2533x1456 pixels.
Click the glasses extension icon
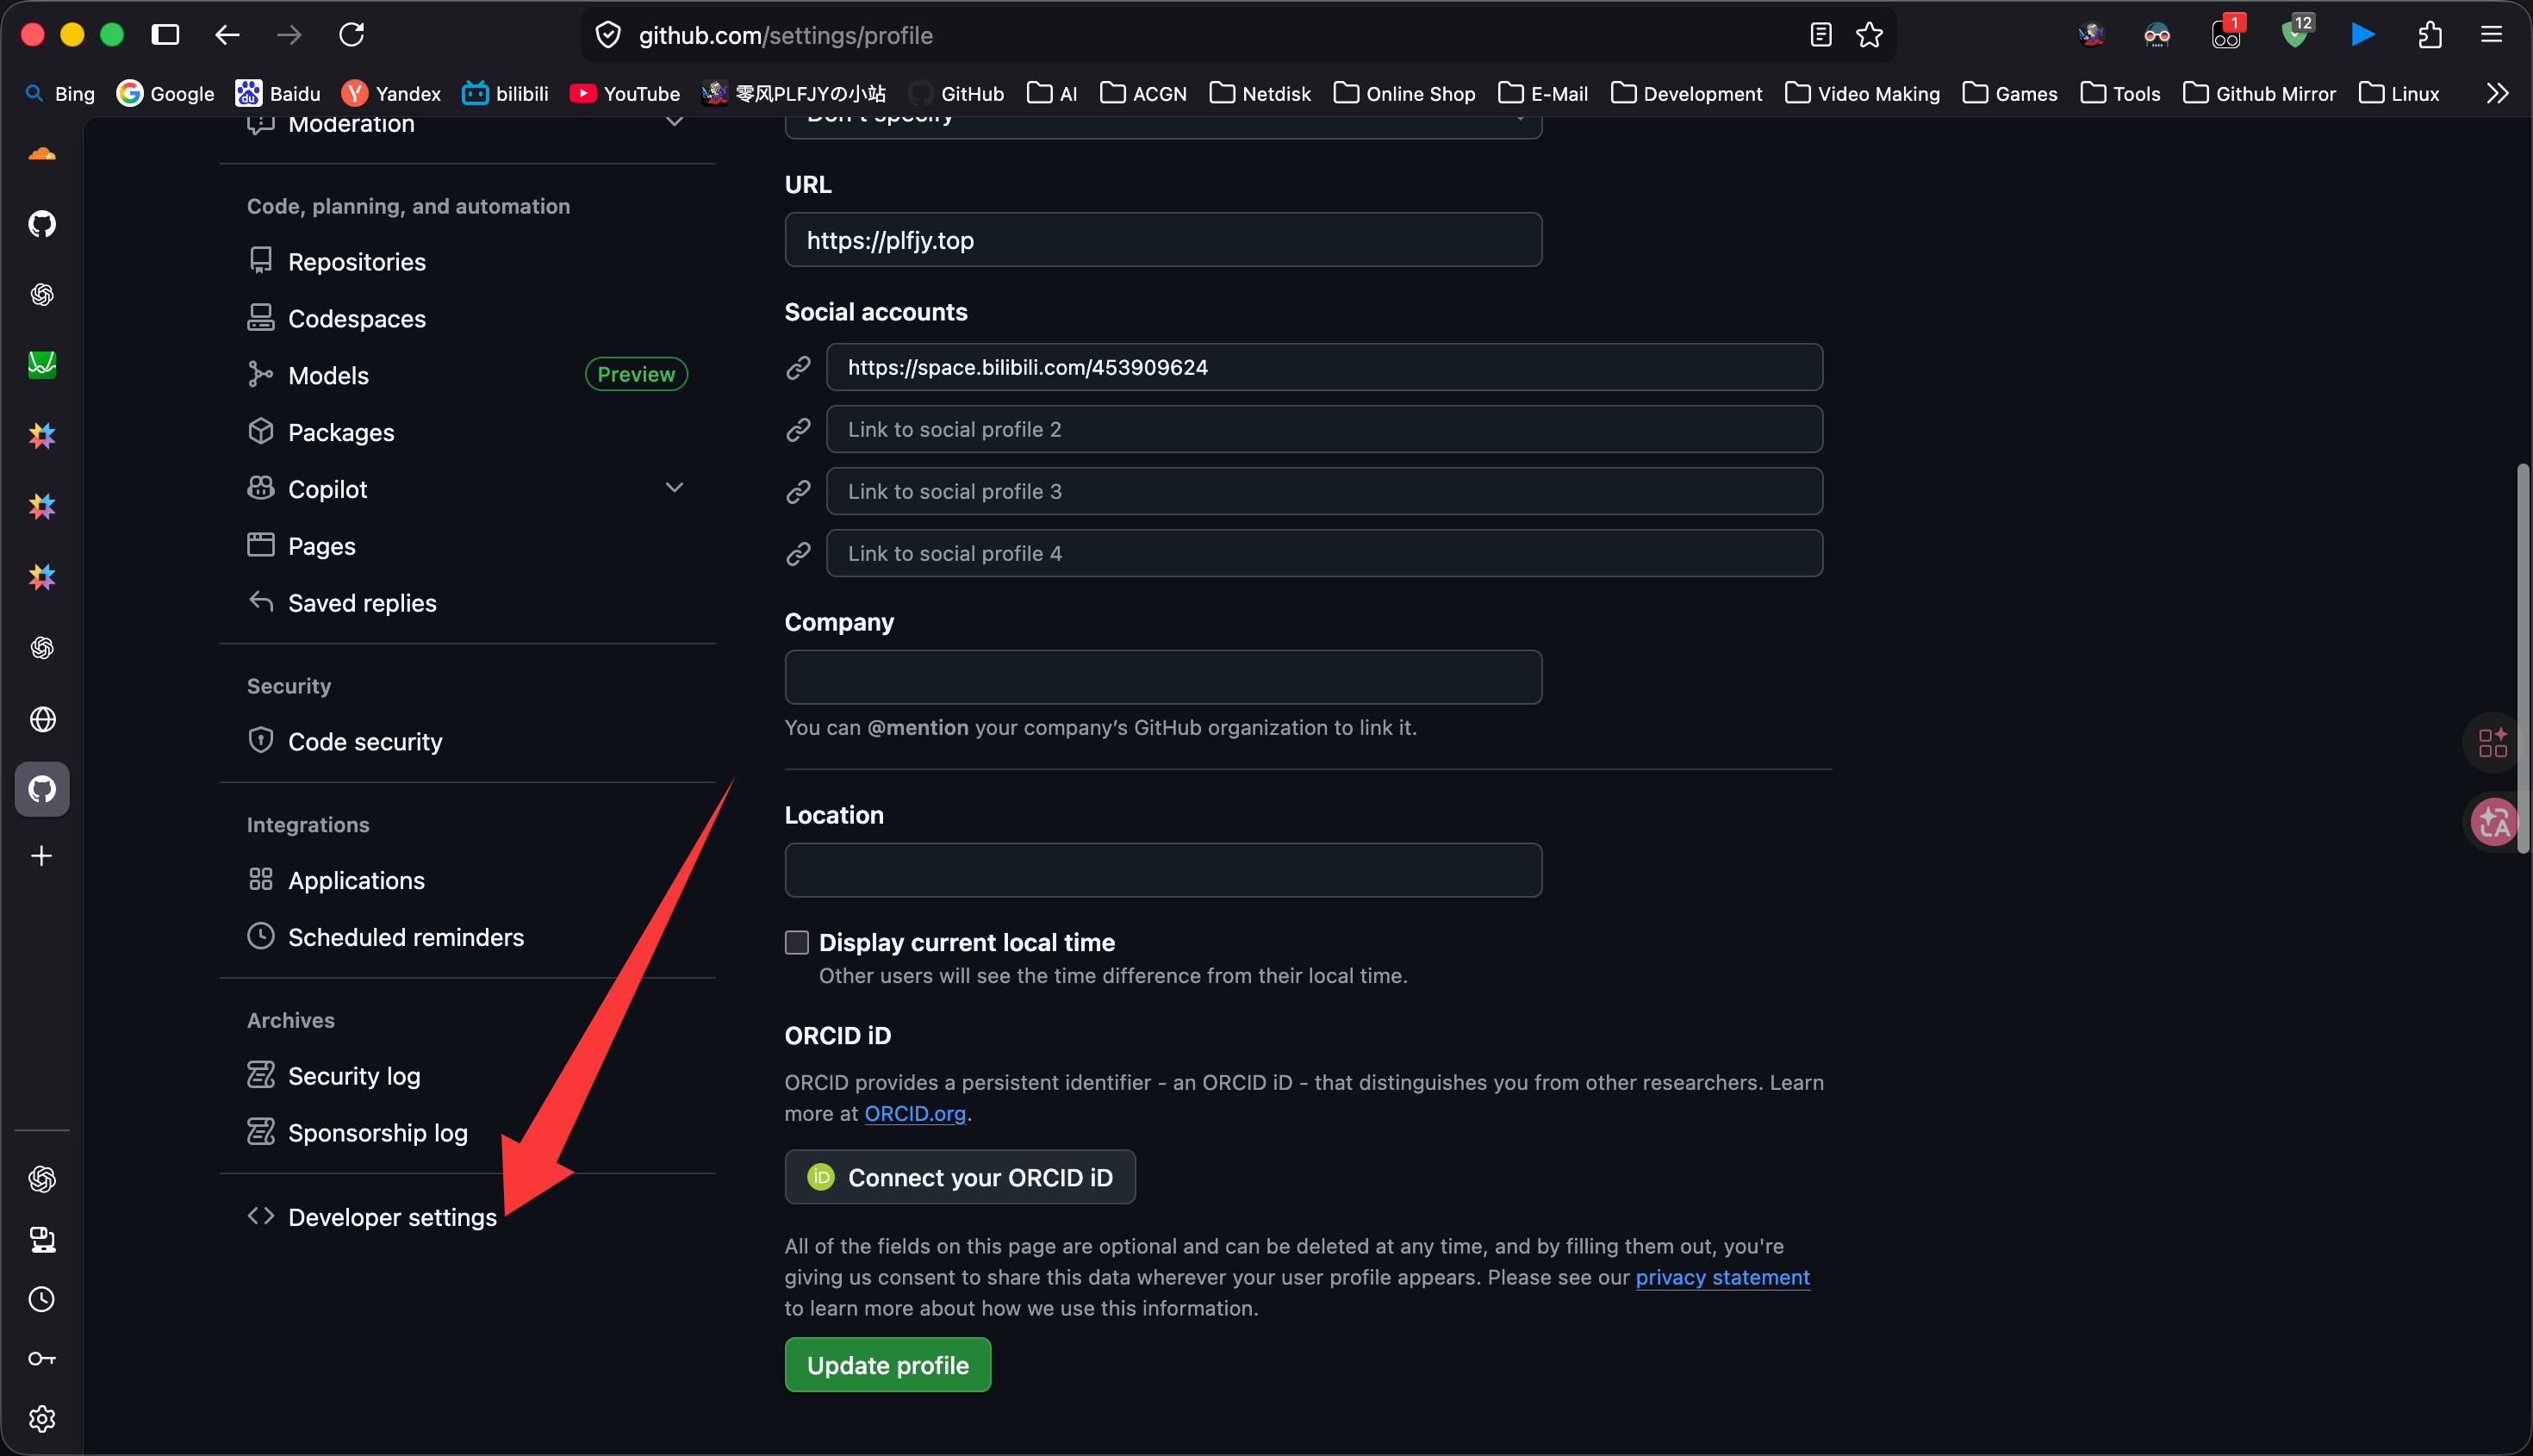[x=2157, y=35]
